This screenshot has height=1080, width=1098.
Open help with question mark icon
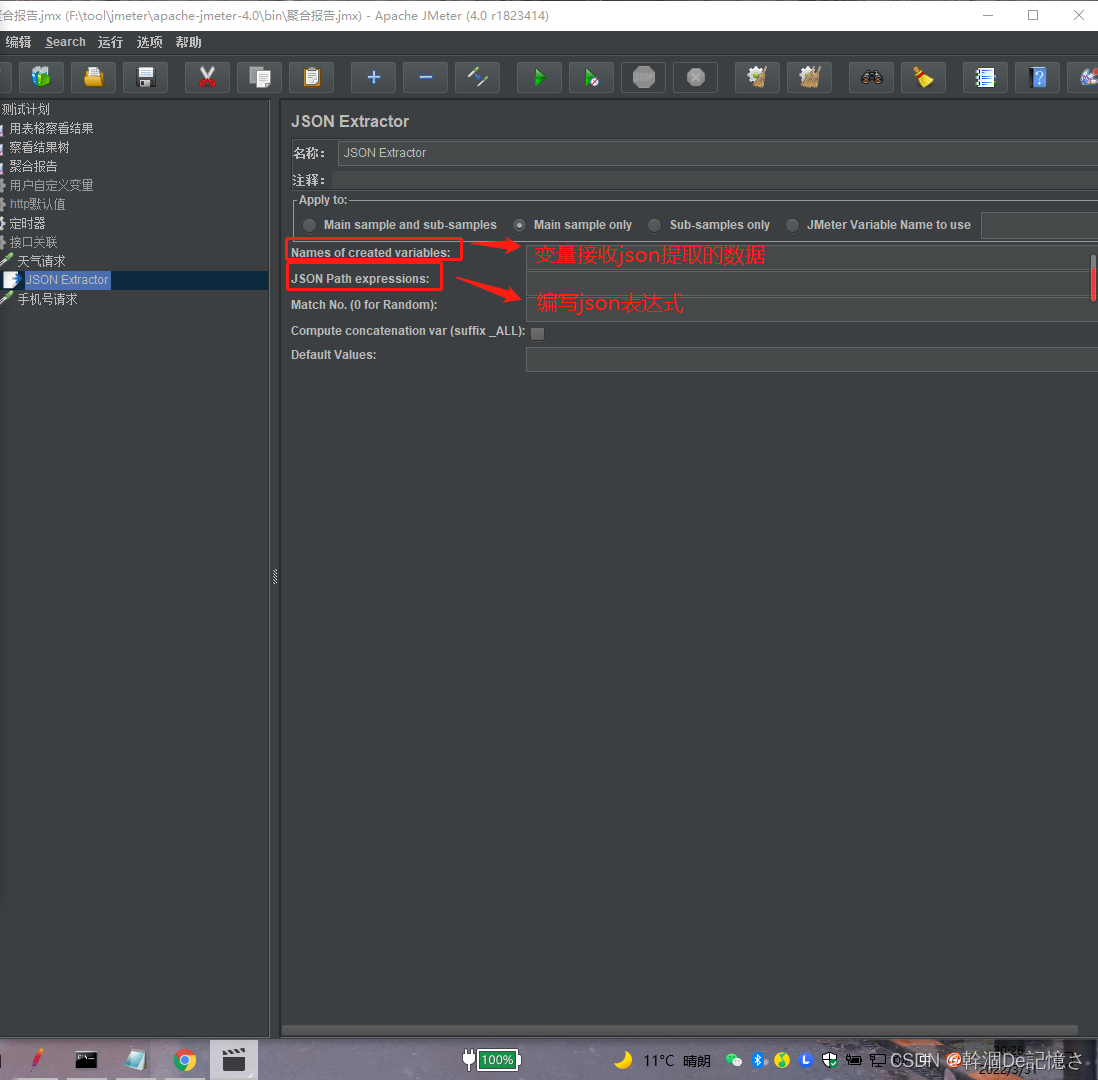(x=1038, y=77)
